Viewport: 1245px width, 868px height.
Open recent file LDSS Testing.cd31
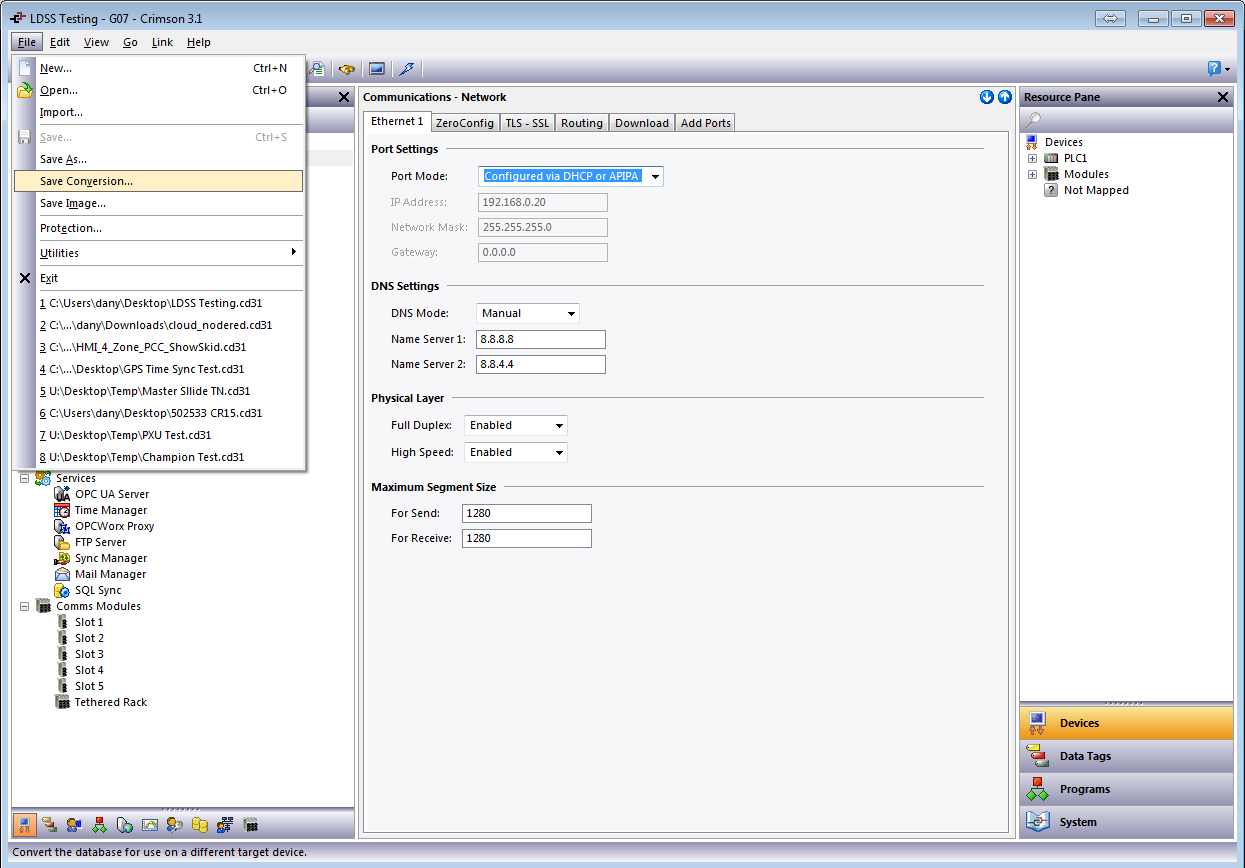[x=159, y=303]
